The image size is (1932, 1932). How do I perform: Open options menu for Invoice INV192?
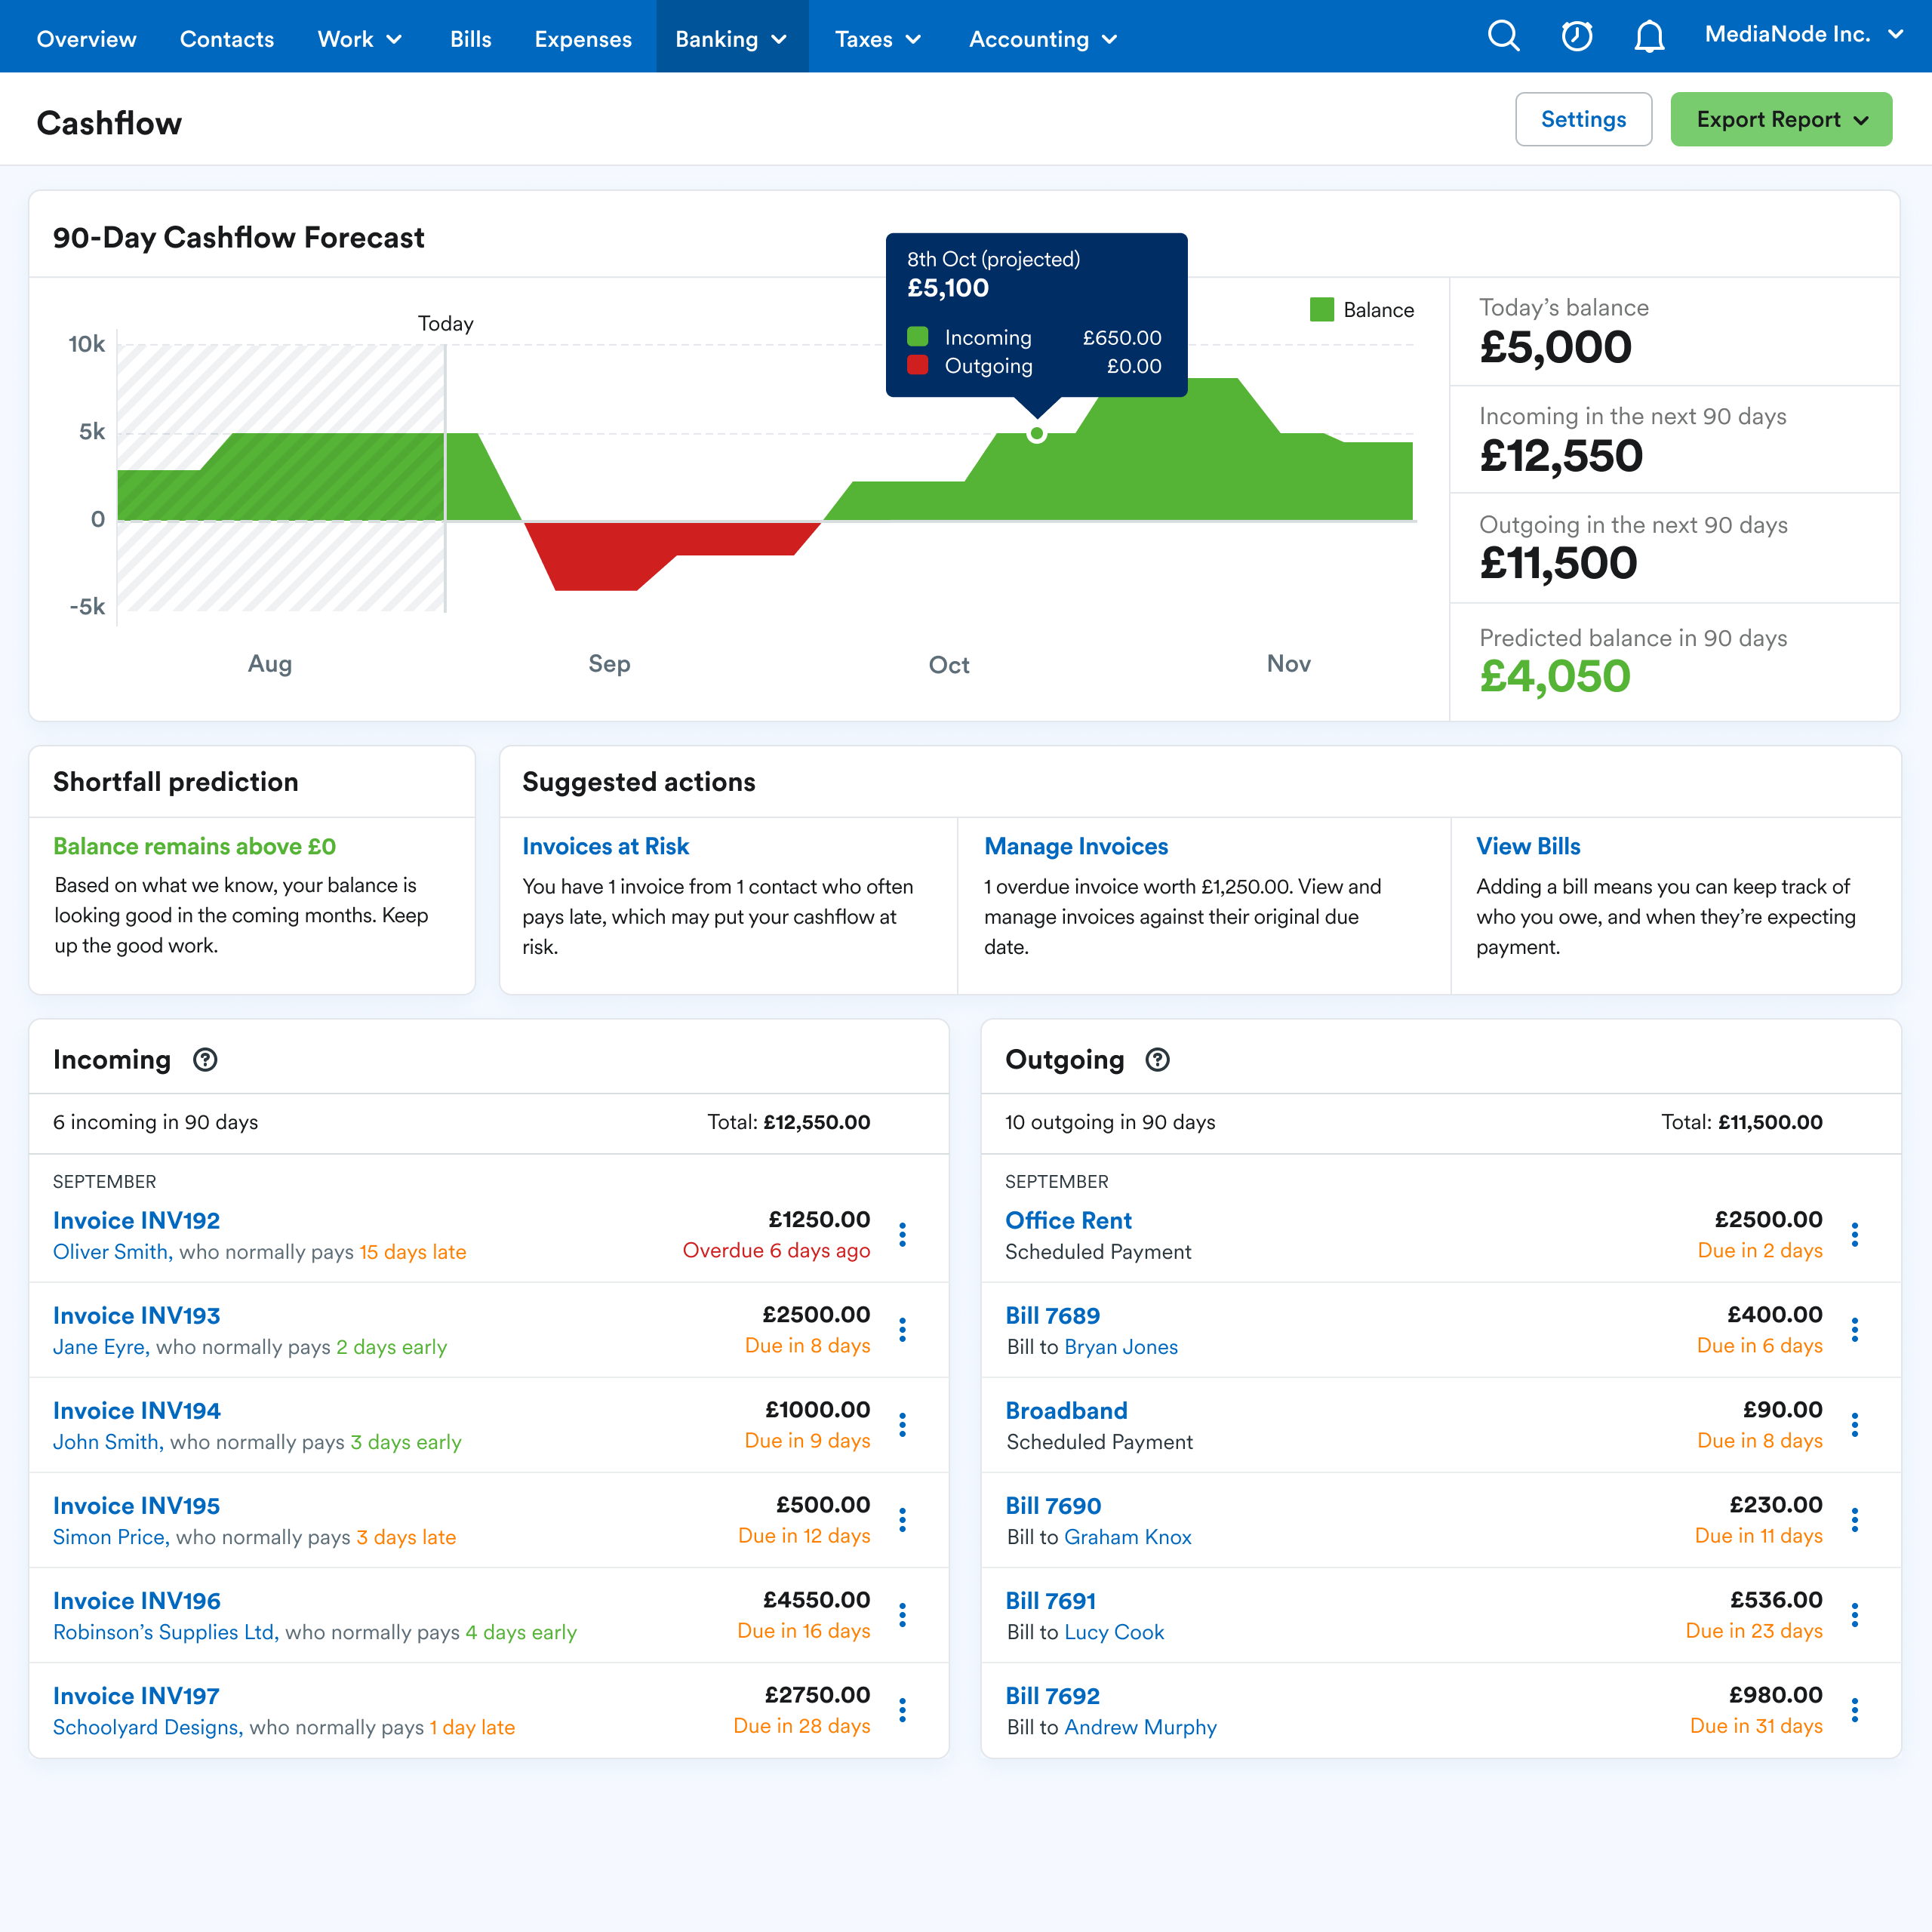pyautogui.click(x=902, y=1235)
